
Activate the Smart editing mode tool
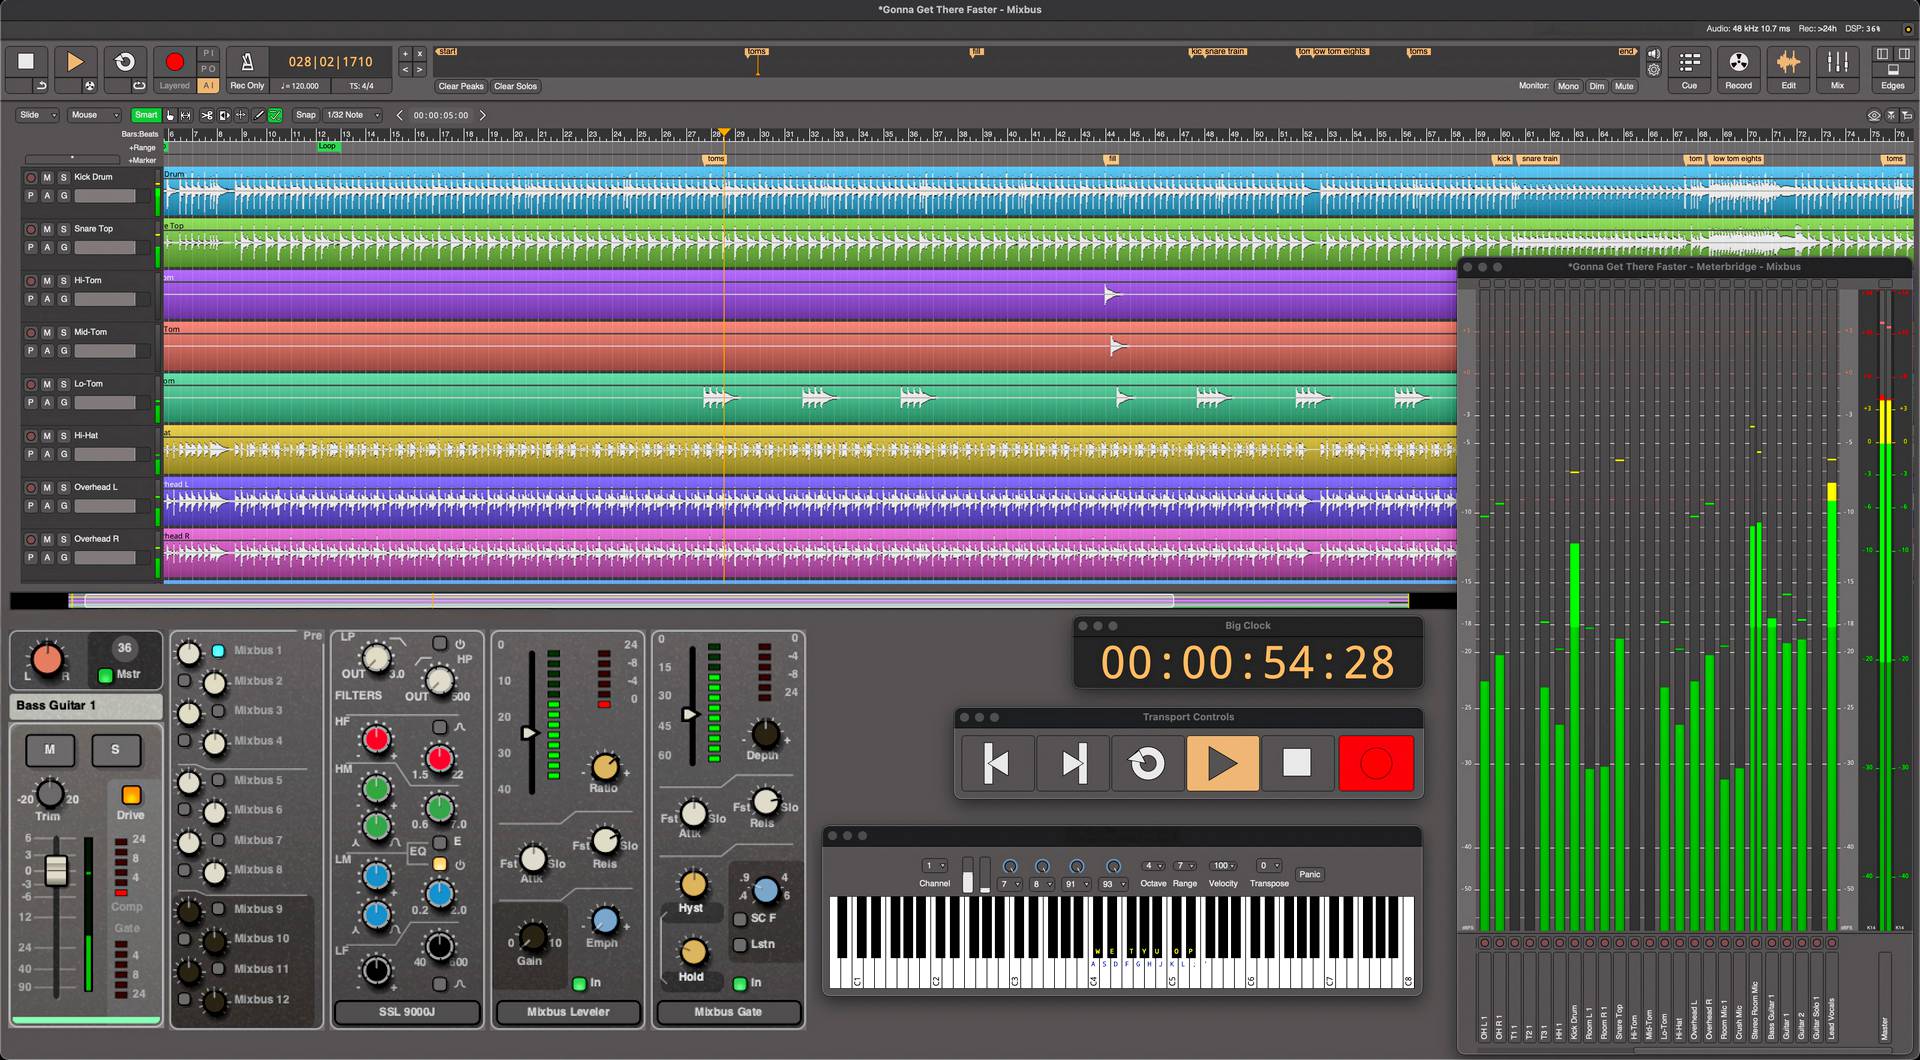[146, 115]
